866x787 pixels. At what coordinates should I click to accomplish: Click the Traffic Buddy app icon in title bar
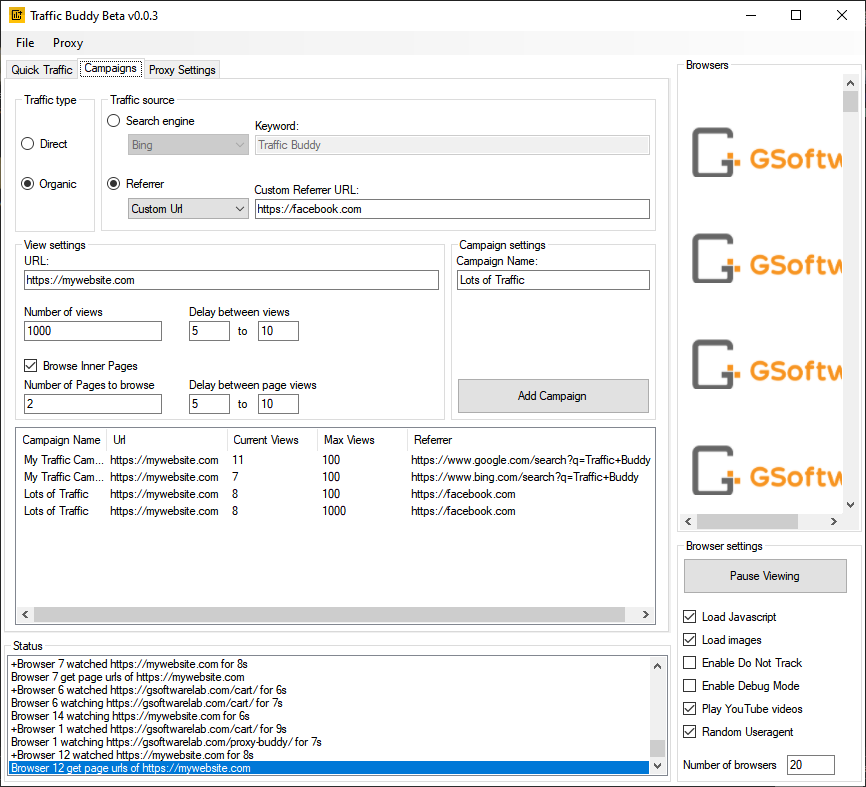(17, 16)
